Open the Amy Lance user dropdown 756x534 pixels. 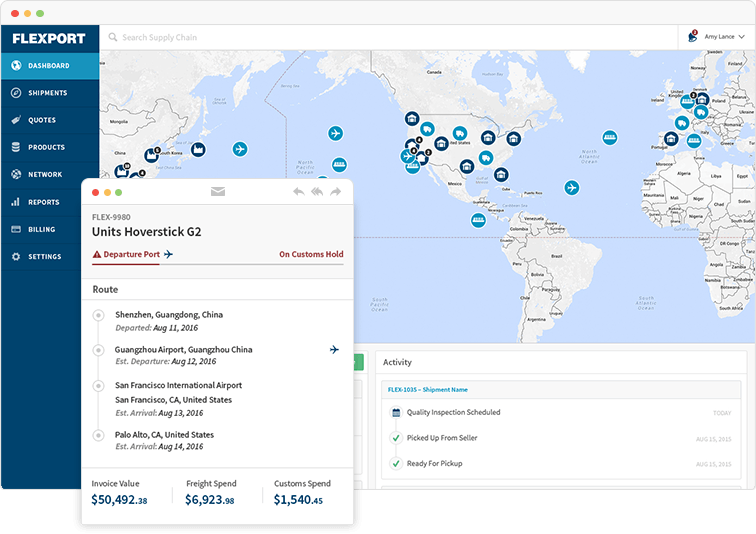pos(724,37)
